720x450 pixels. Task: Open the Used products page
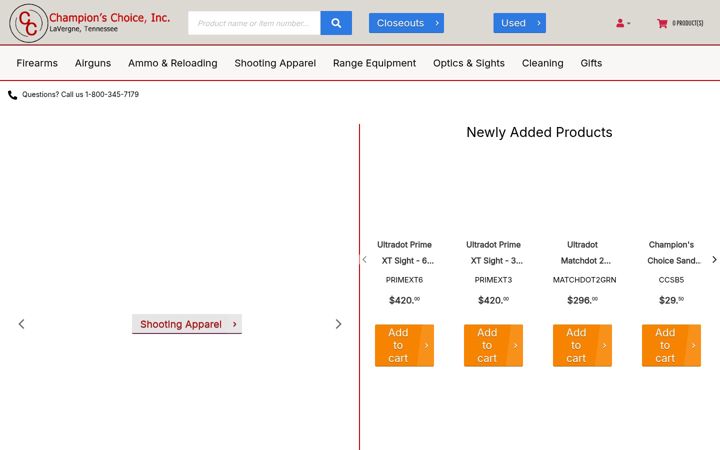[520, 23]
